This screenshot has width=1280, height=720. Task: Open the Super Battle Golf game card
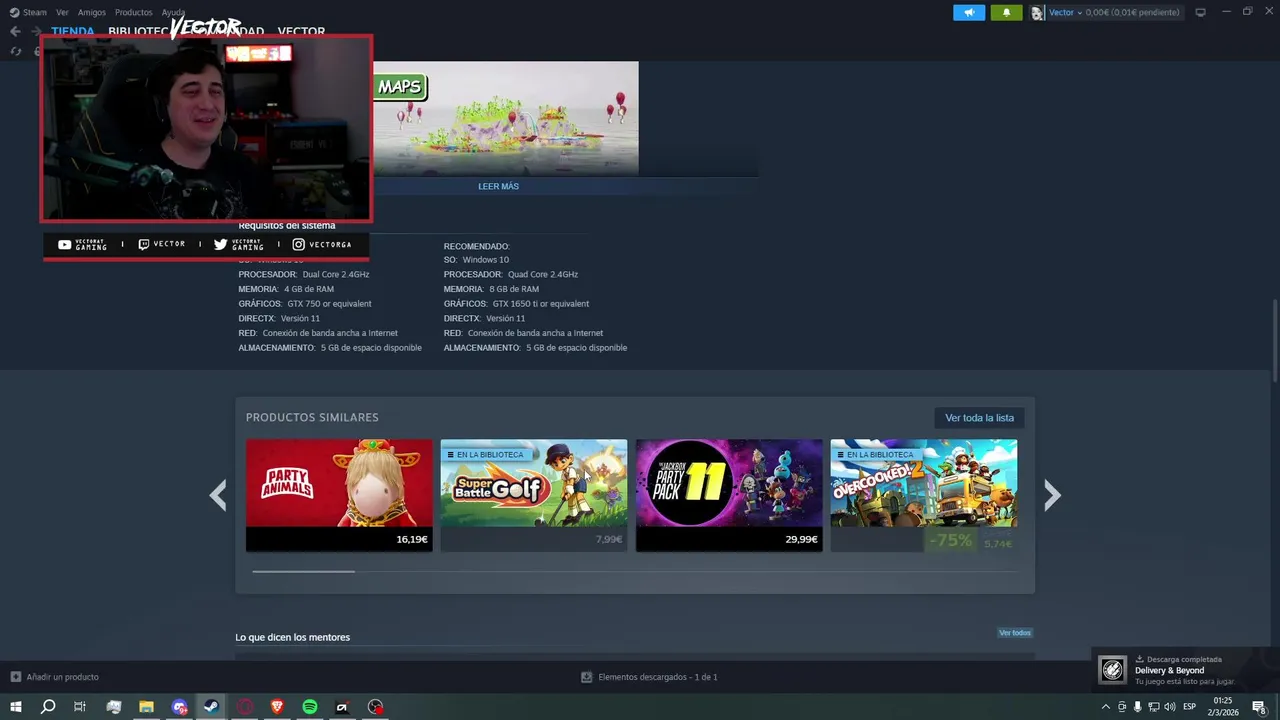coord(534,495)
